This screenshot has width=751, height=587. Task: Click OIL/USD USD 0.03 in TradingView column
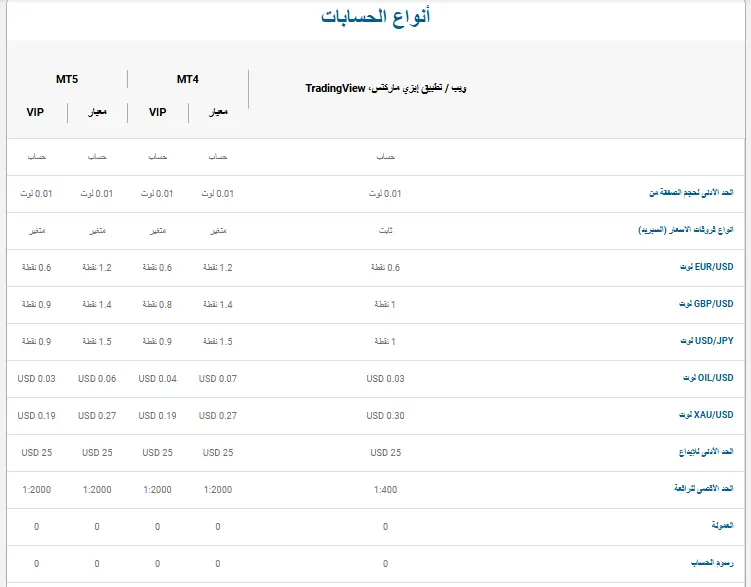click(386, 379)
